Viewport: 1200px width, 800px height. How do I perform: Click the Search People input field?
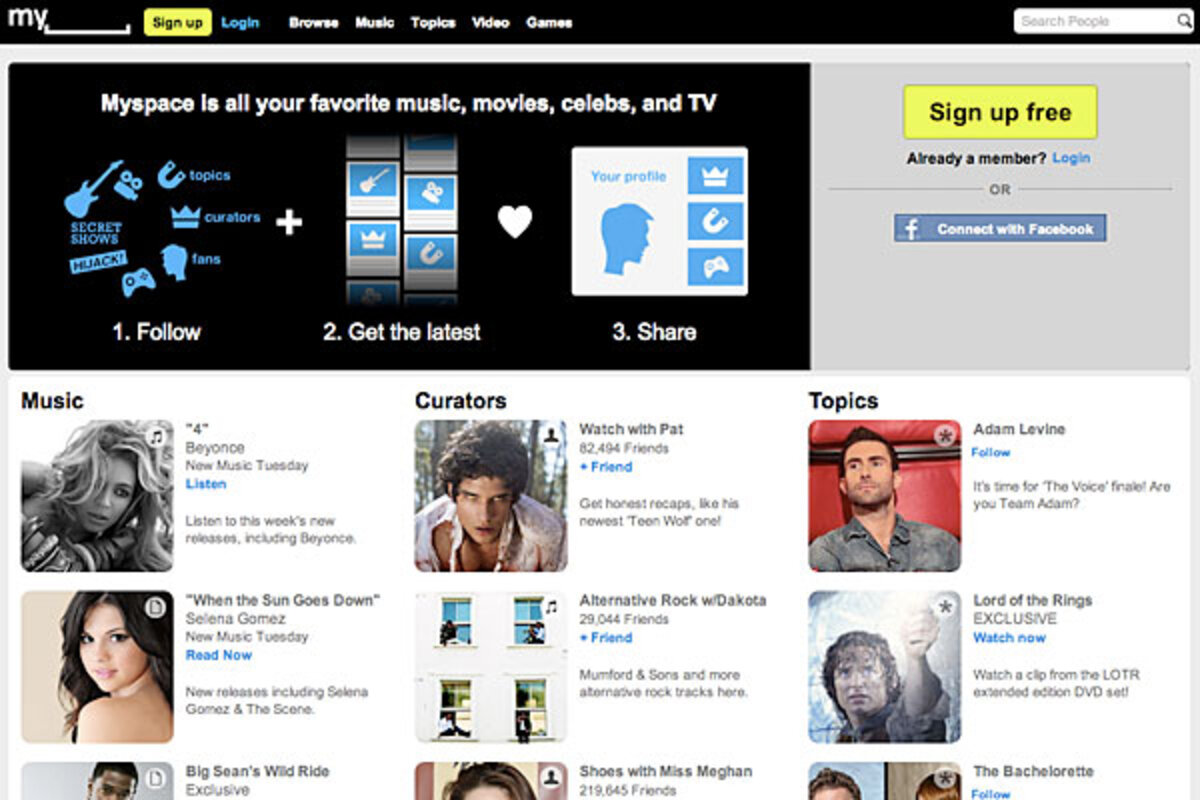click(x=1094, y=21)
